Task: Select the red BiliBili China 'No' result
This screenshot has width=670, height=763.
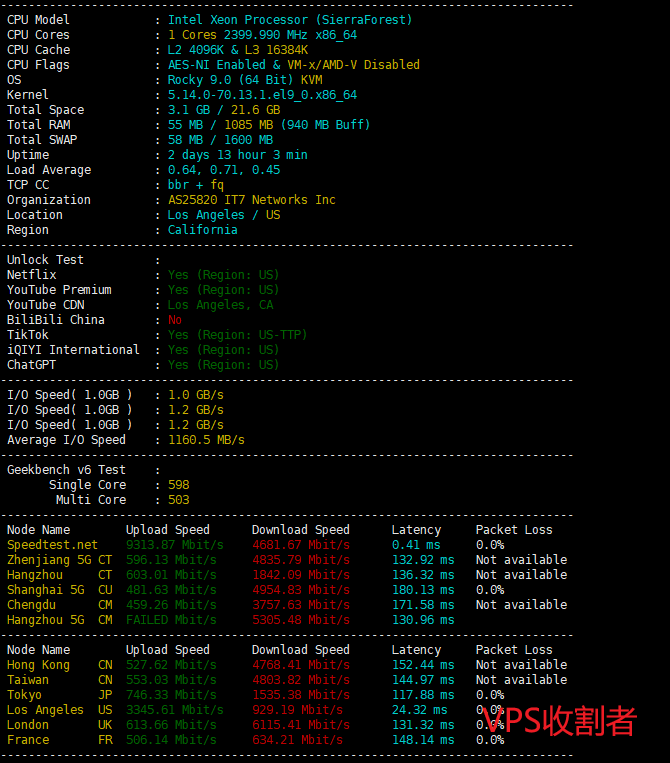Action: click(x=175, y=320)
